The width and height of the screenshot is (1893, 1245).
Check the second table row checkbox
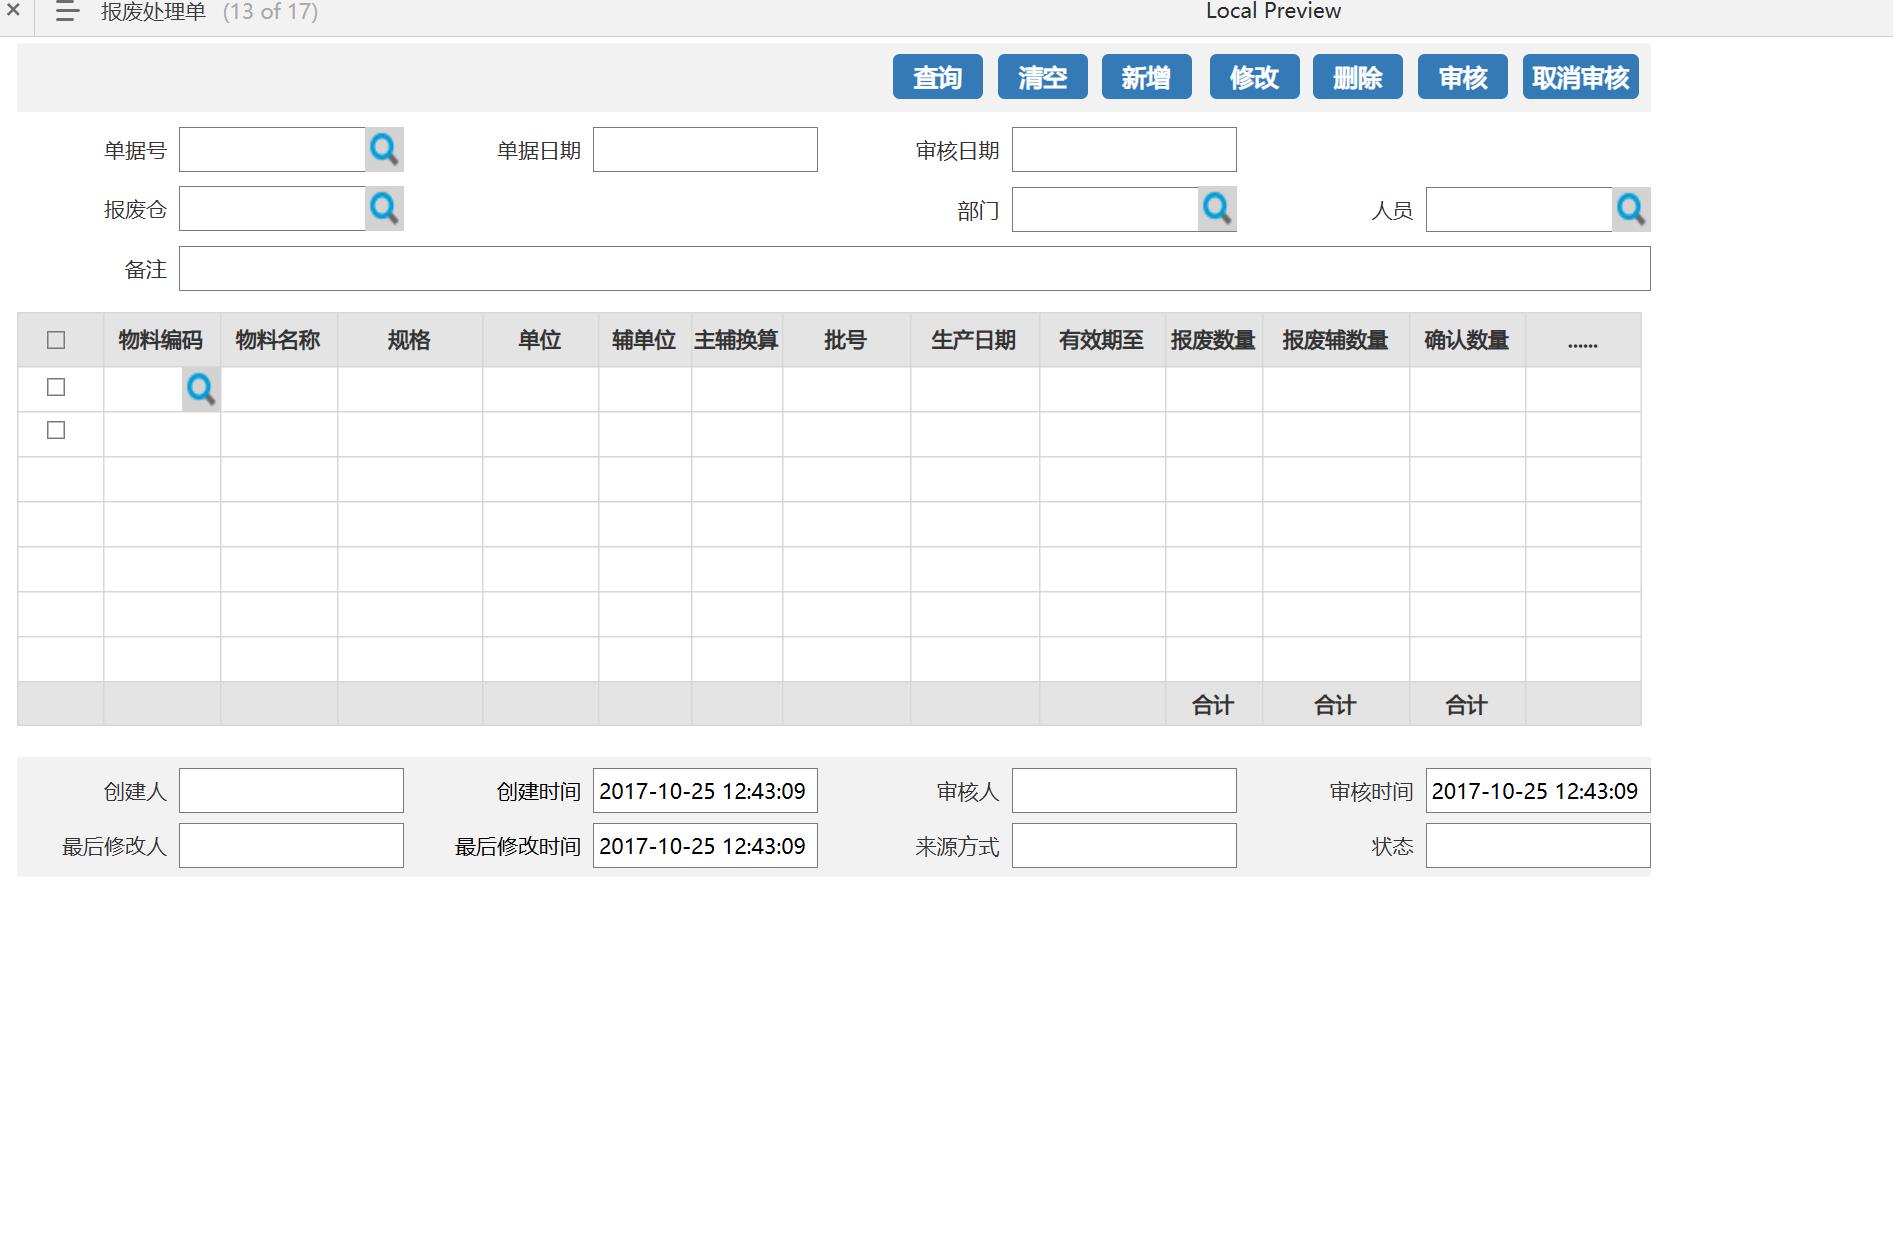pos(56,430)
